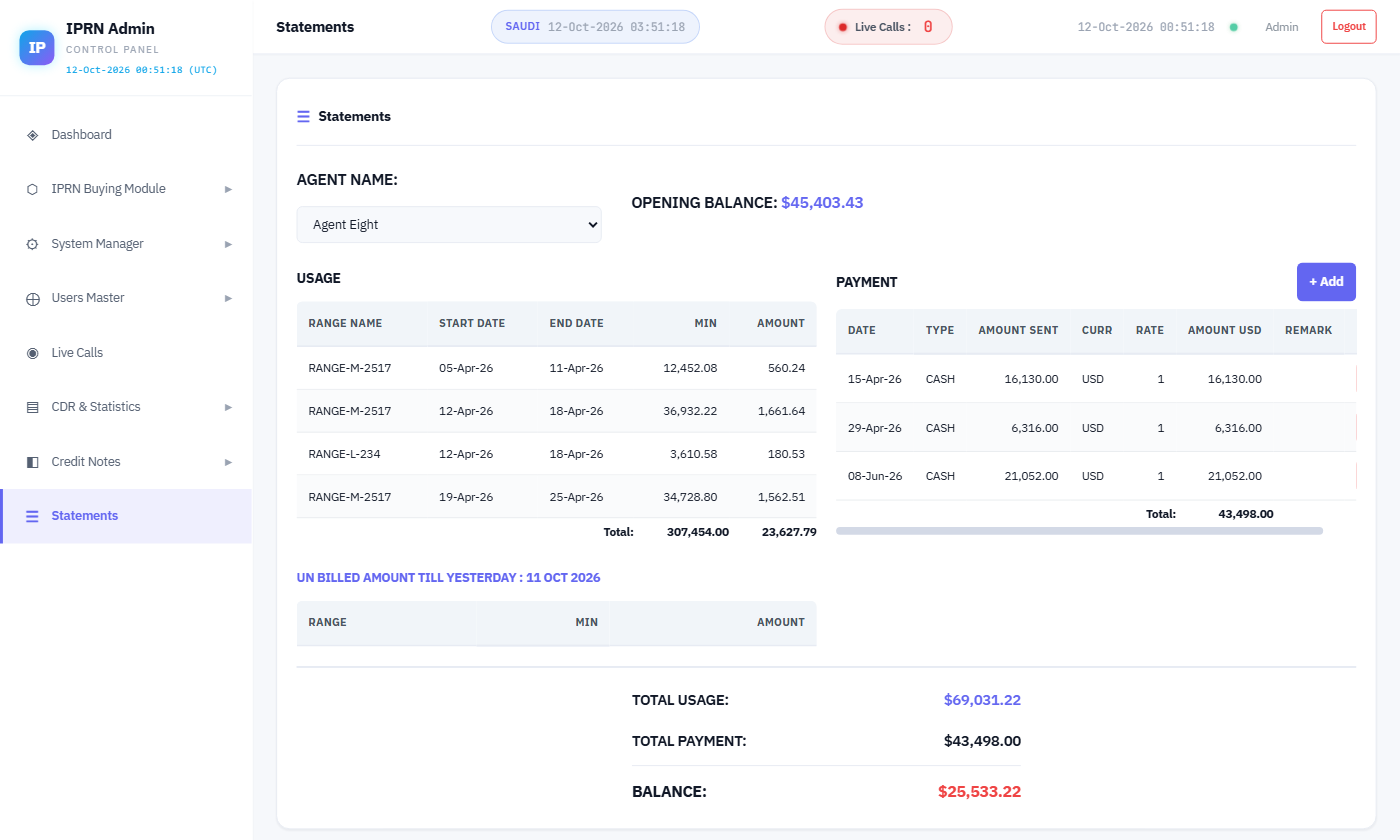Click the usage total 23,627.79
The image size is (1400, 840).
click(x=789, y=532)
